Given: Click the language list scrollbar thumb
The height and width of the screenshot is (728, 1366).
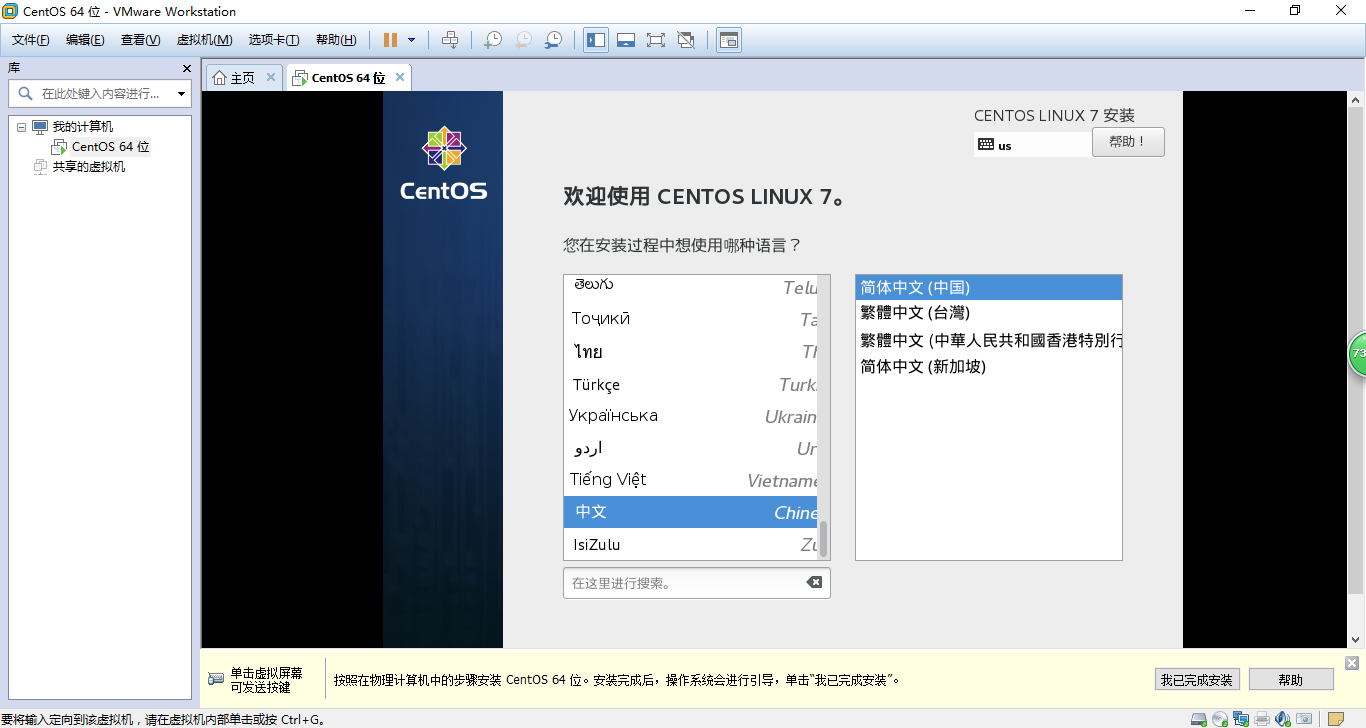Looking at the screenshot, I should click(x=824, y=538).
